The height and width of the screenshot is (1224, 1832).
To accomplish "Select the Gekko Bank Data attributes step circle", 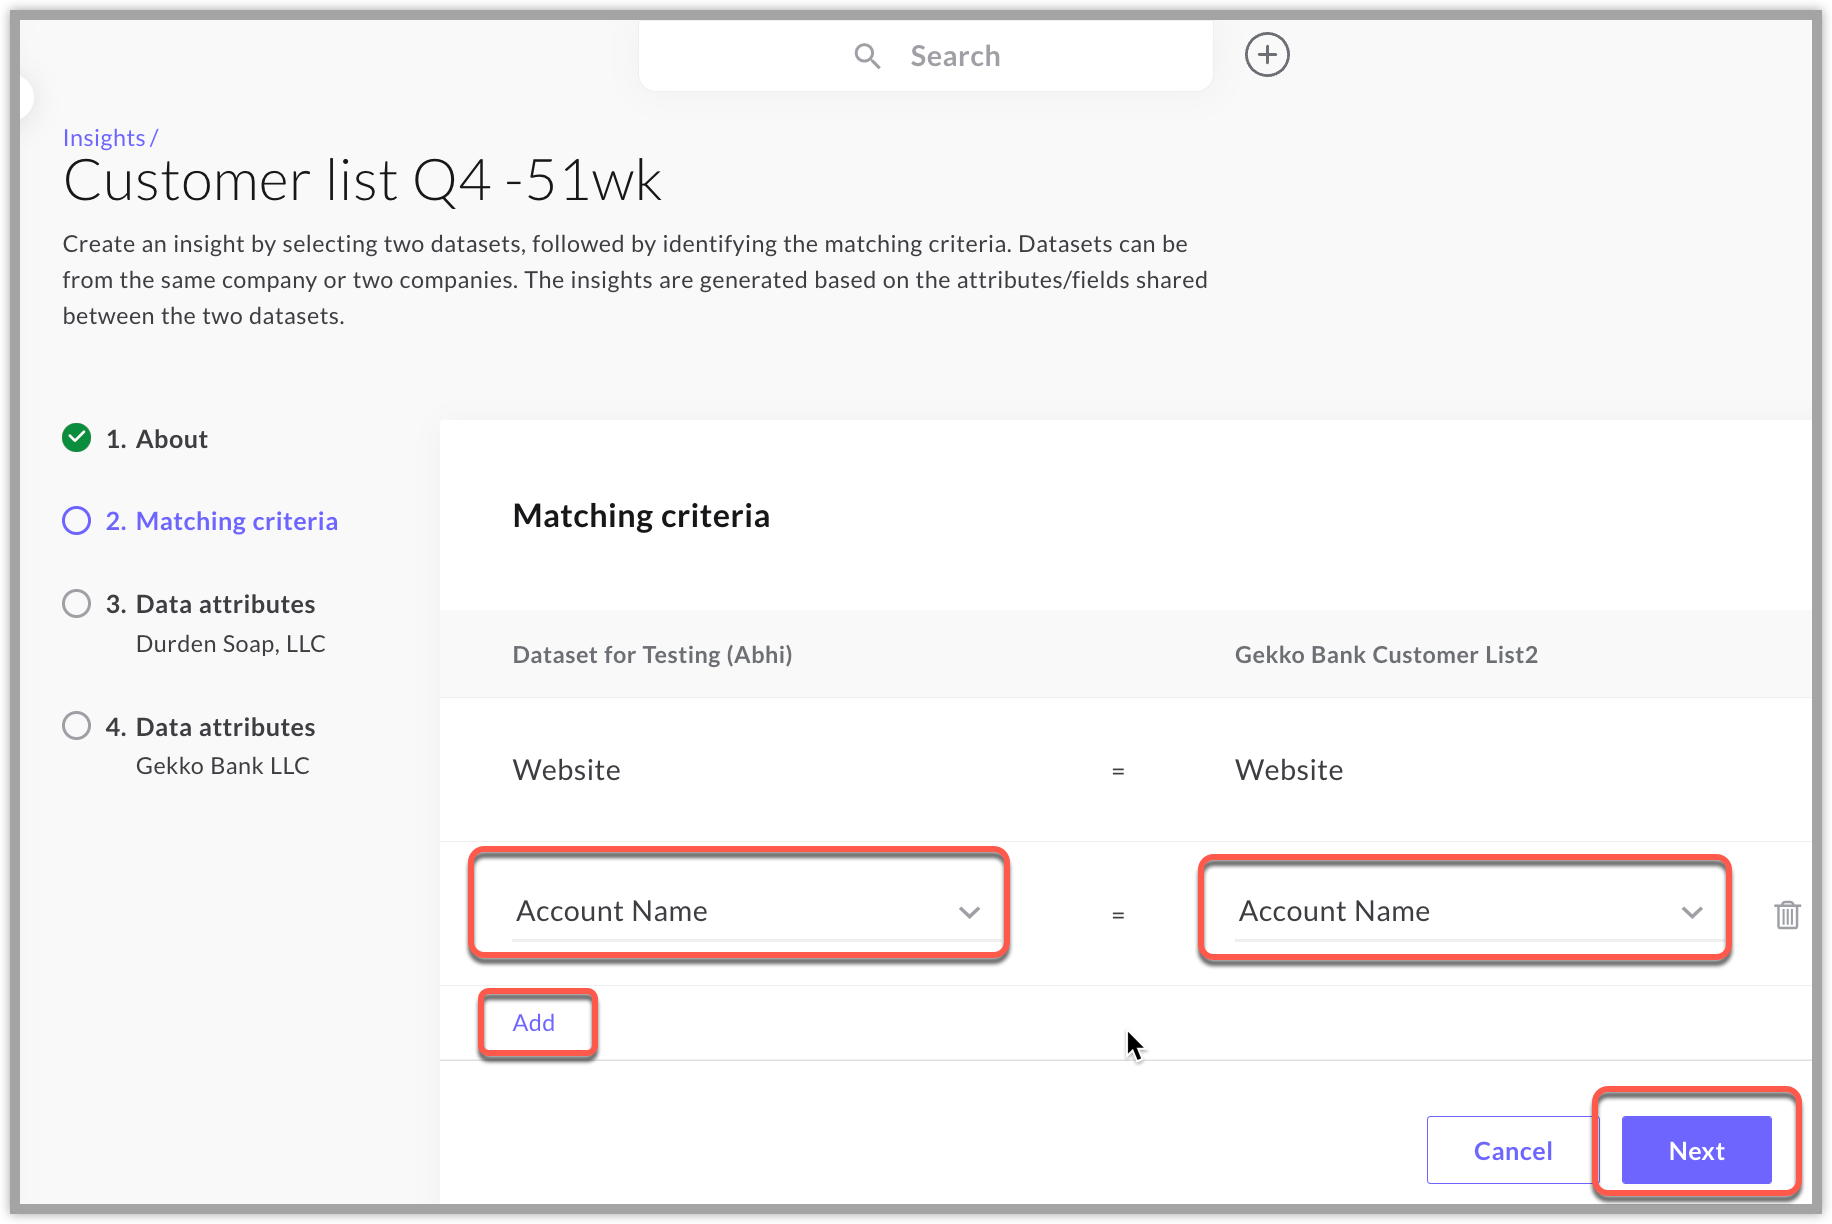I will tap(76, 726).
